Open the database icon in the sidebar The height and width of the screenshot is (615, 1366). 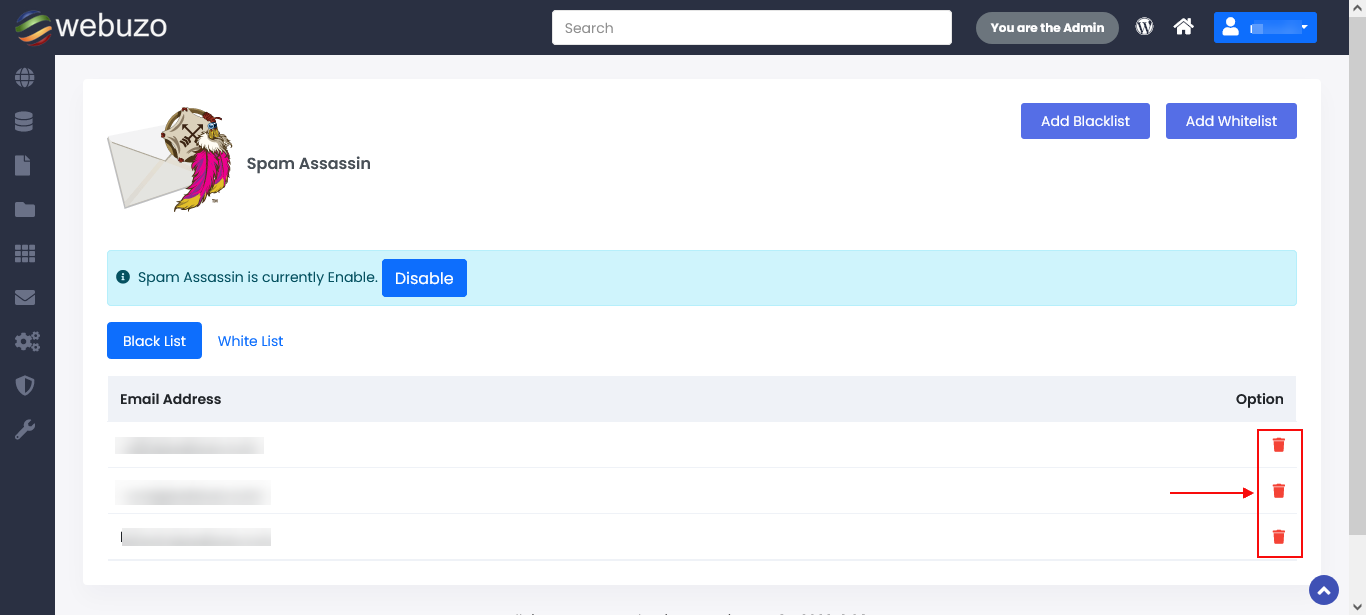[x=25, y=122]
